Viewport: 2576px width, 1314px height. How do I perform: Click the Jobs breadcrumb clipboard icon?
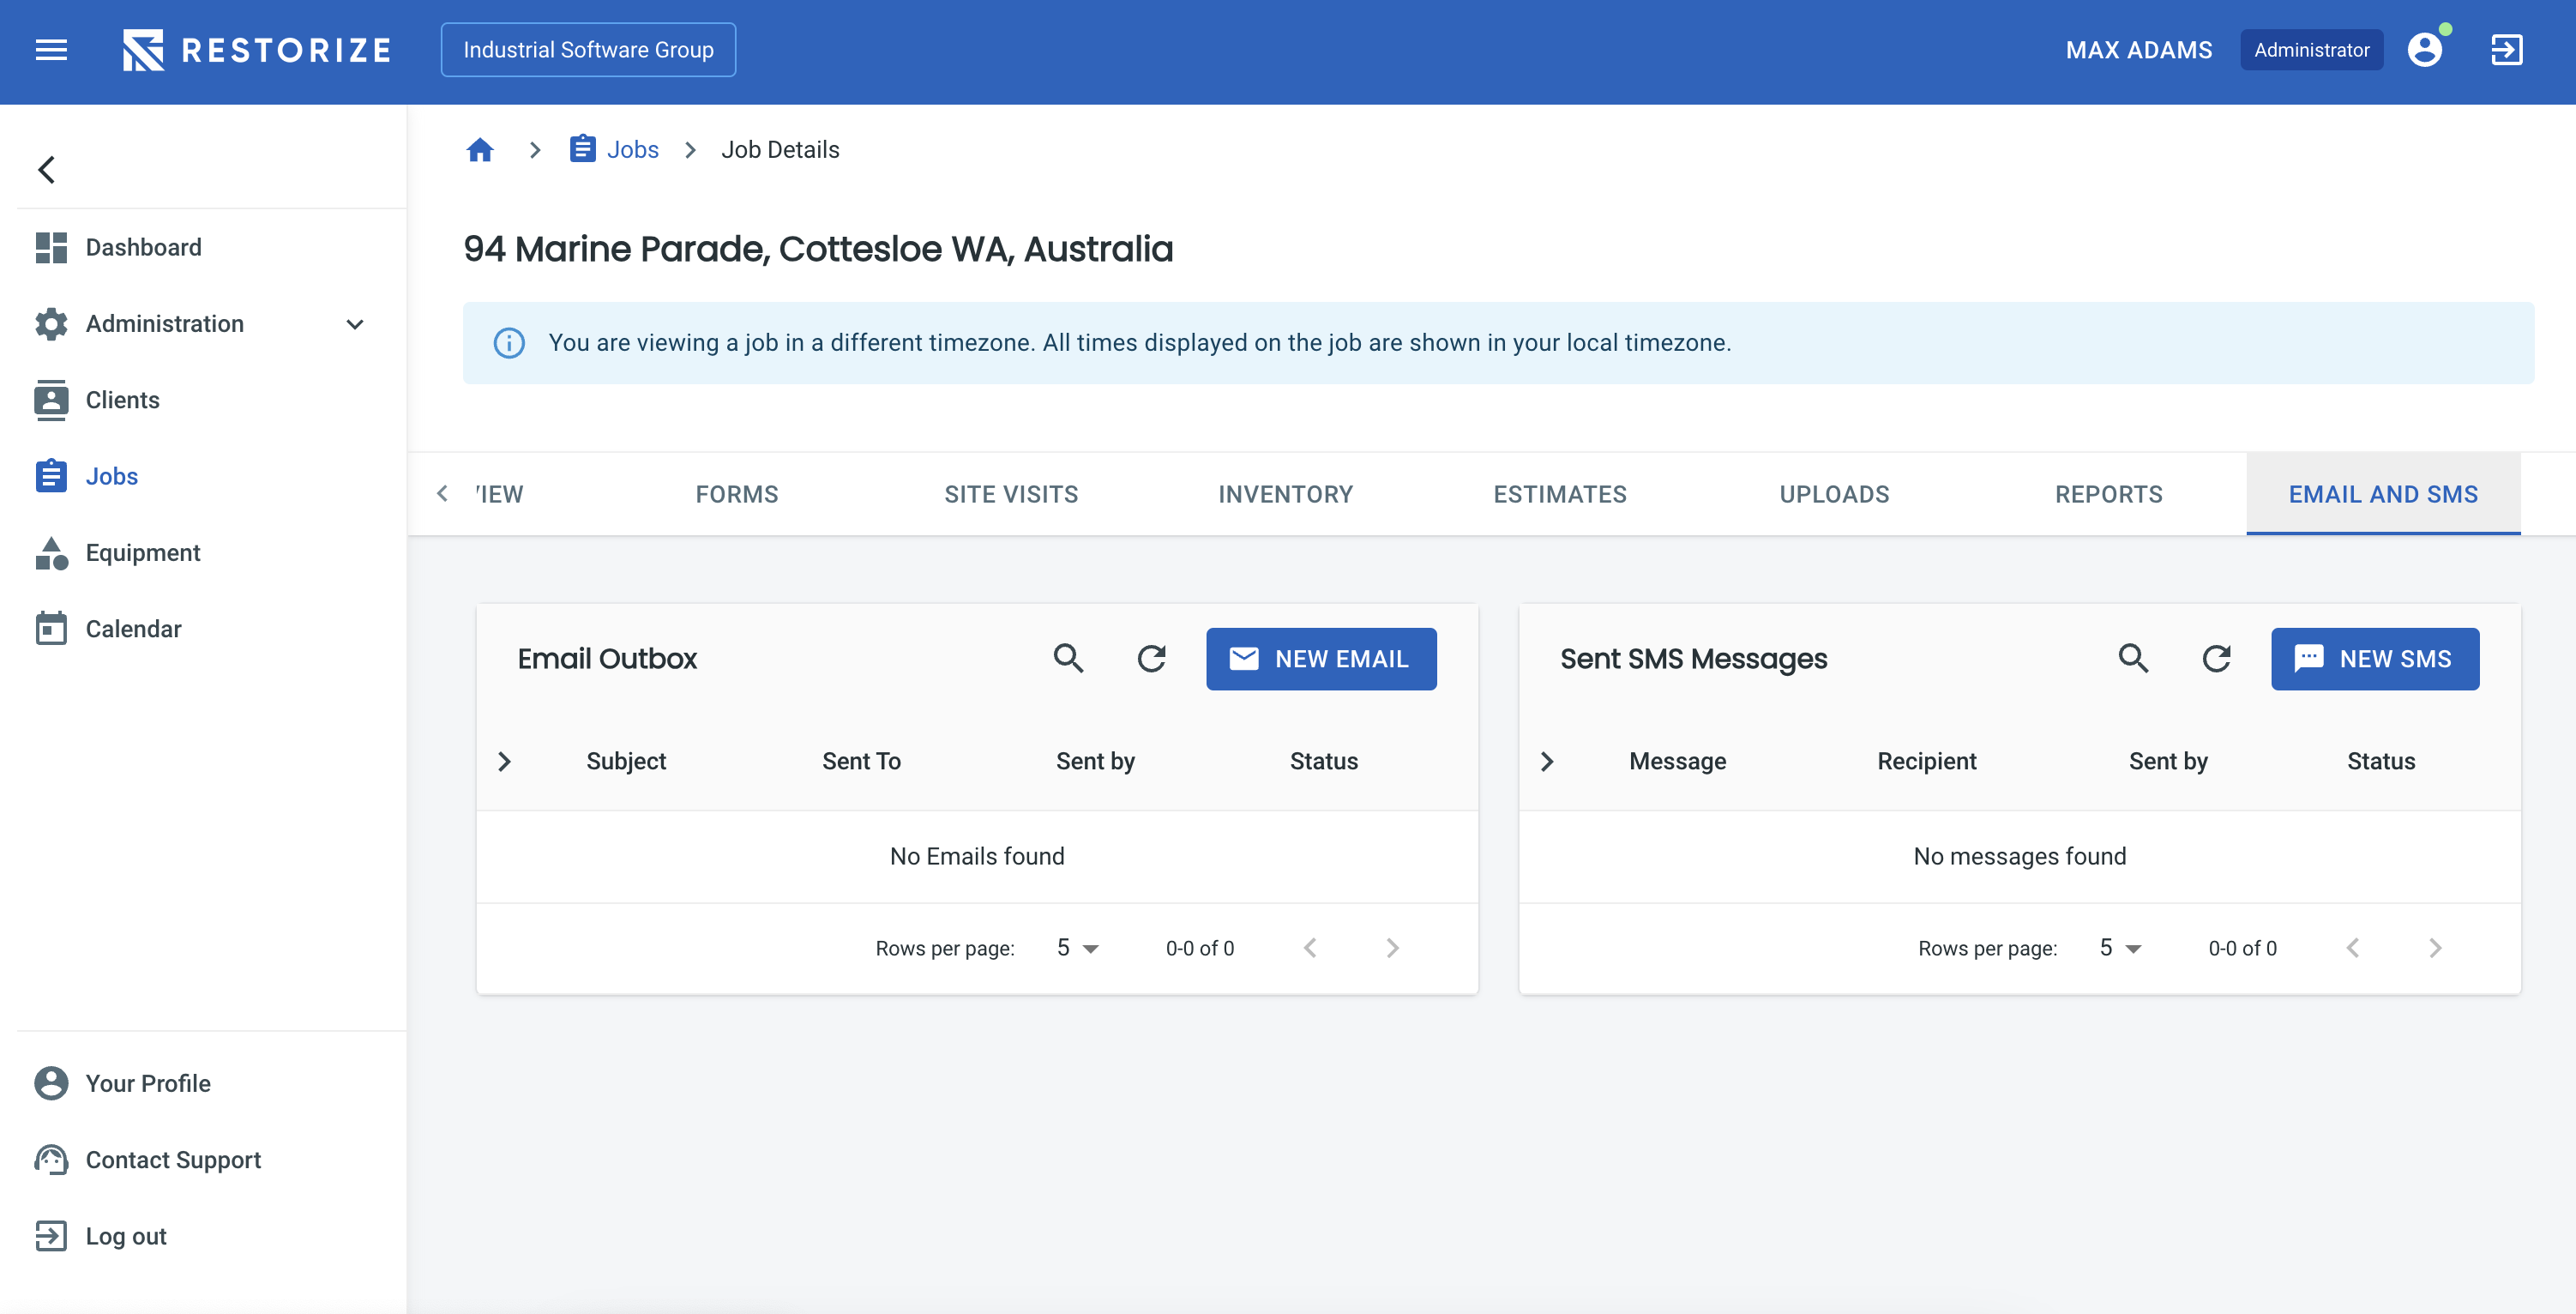(583, 149)
